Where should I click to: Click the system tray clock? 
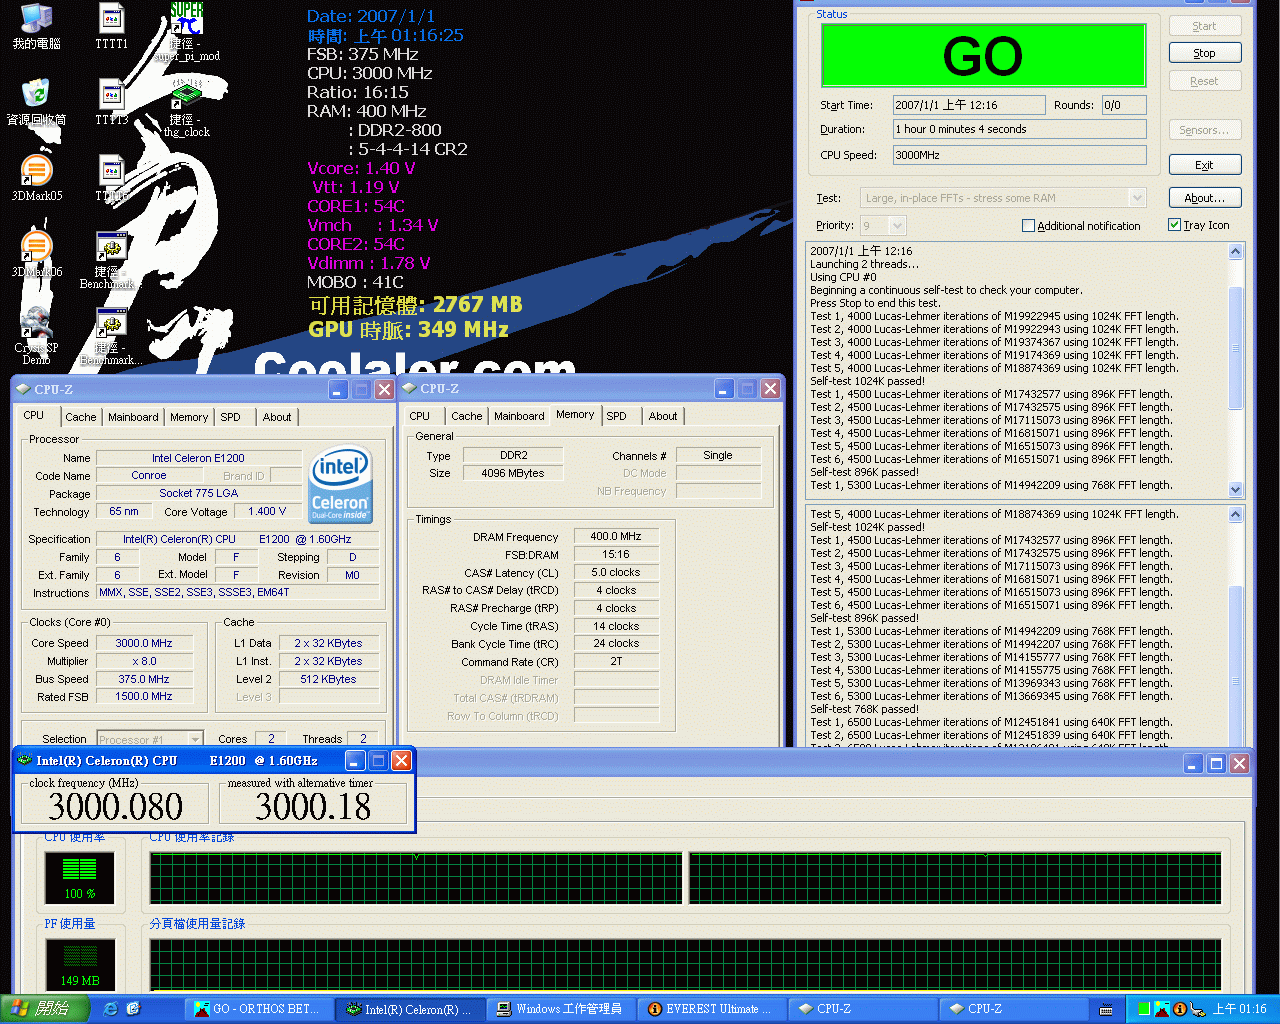pos(1240,1009)
